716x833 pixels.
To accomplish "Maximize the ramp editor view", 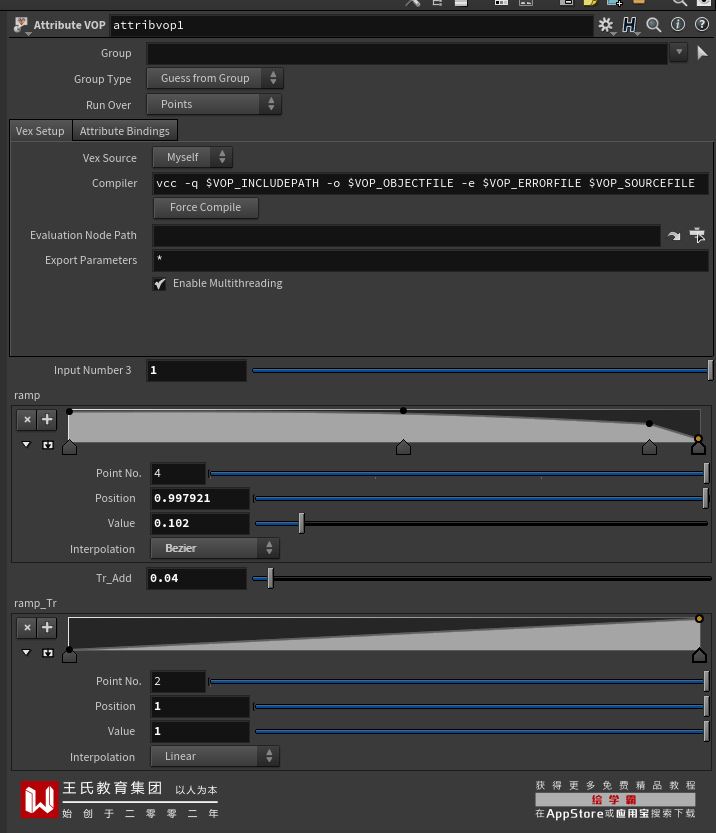I will (48, 445).
